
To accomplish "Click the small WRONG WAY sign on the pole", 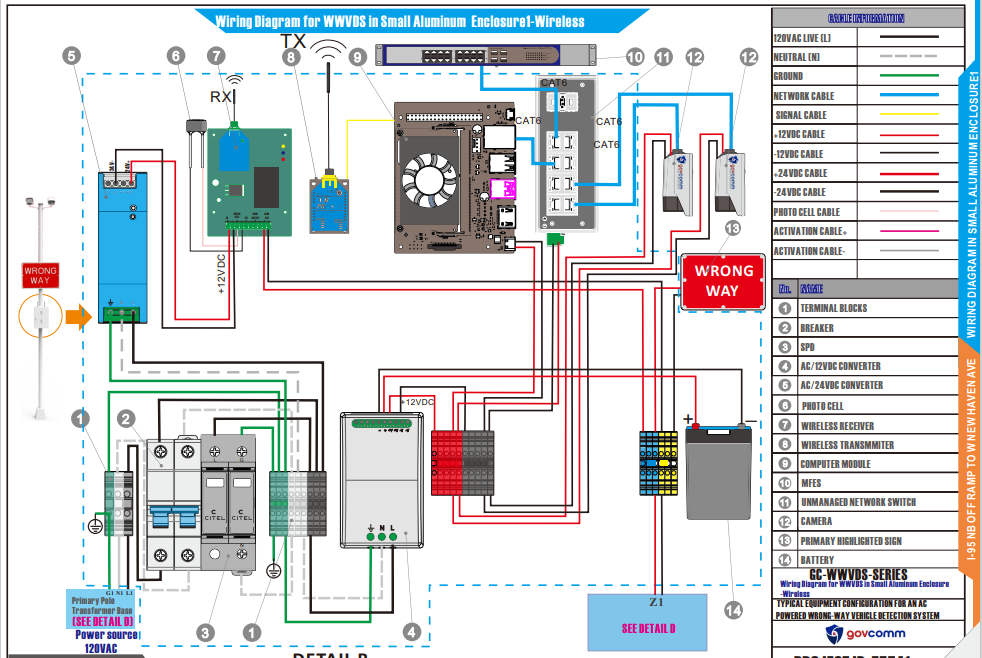I will point(40,275).
